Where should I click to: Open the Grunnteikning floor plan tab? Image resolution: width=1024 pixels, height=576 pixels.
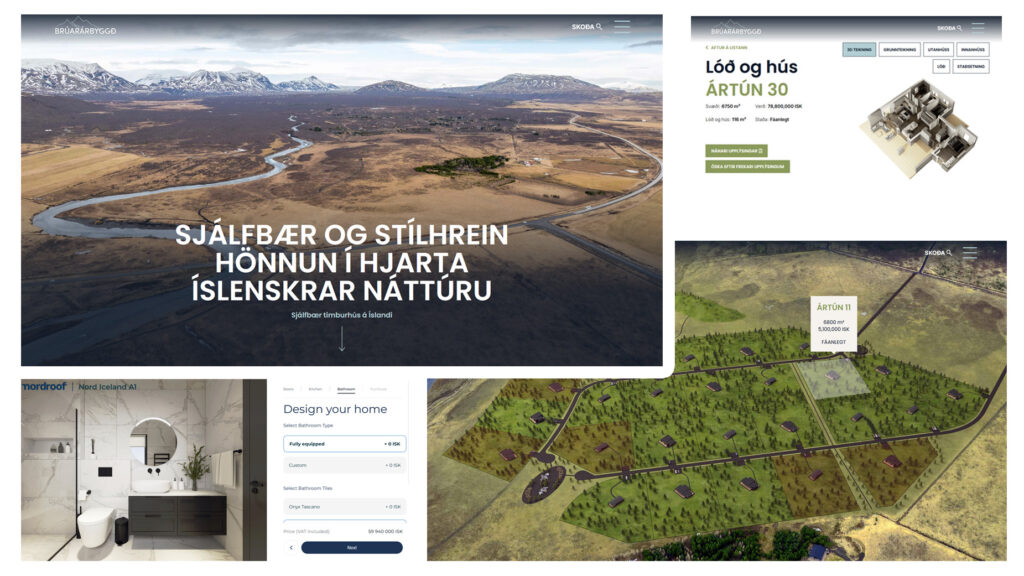[900, 49]
